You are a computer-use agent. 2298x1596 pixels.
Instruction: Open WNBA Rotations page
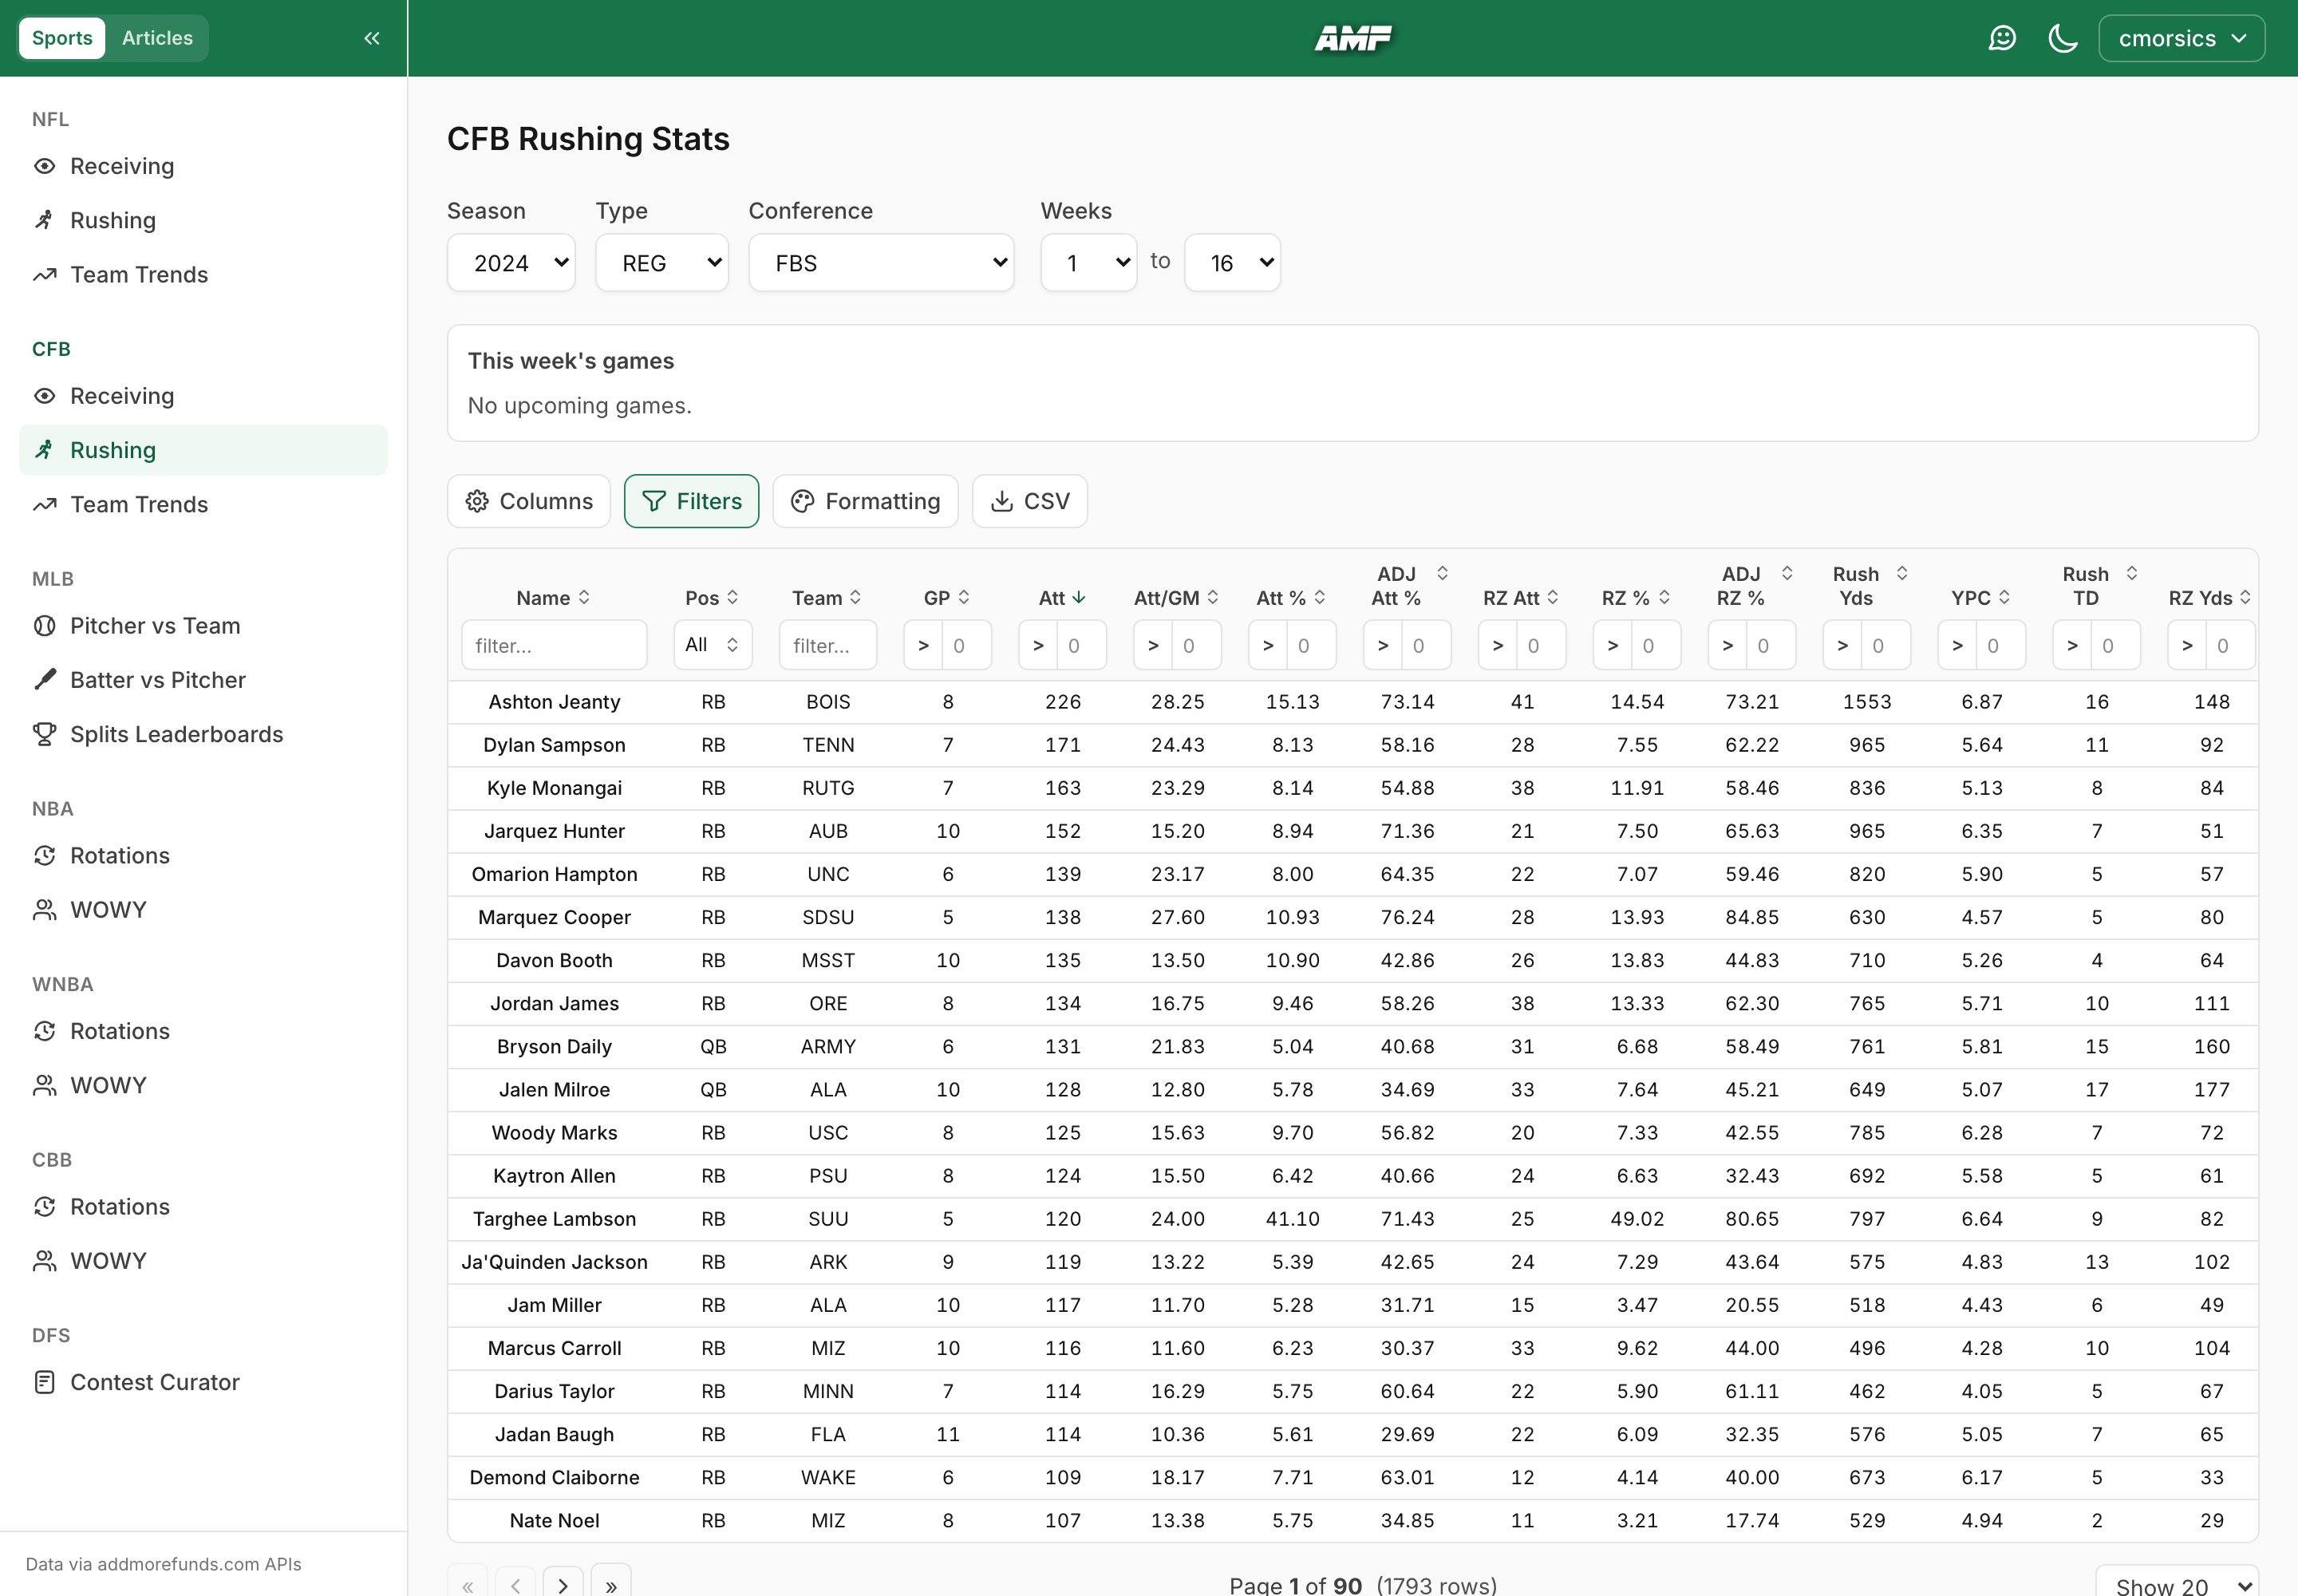pyautogui.click(x=203, y=1031)
